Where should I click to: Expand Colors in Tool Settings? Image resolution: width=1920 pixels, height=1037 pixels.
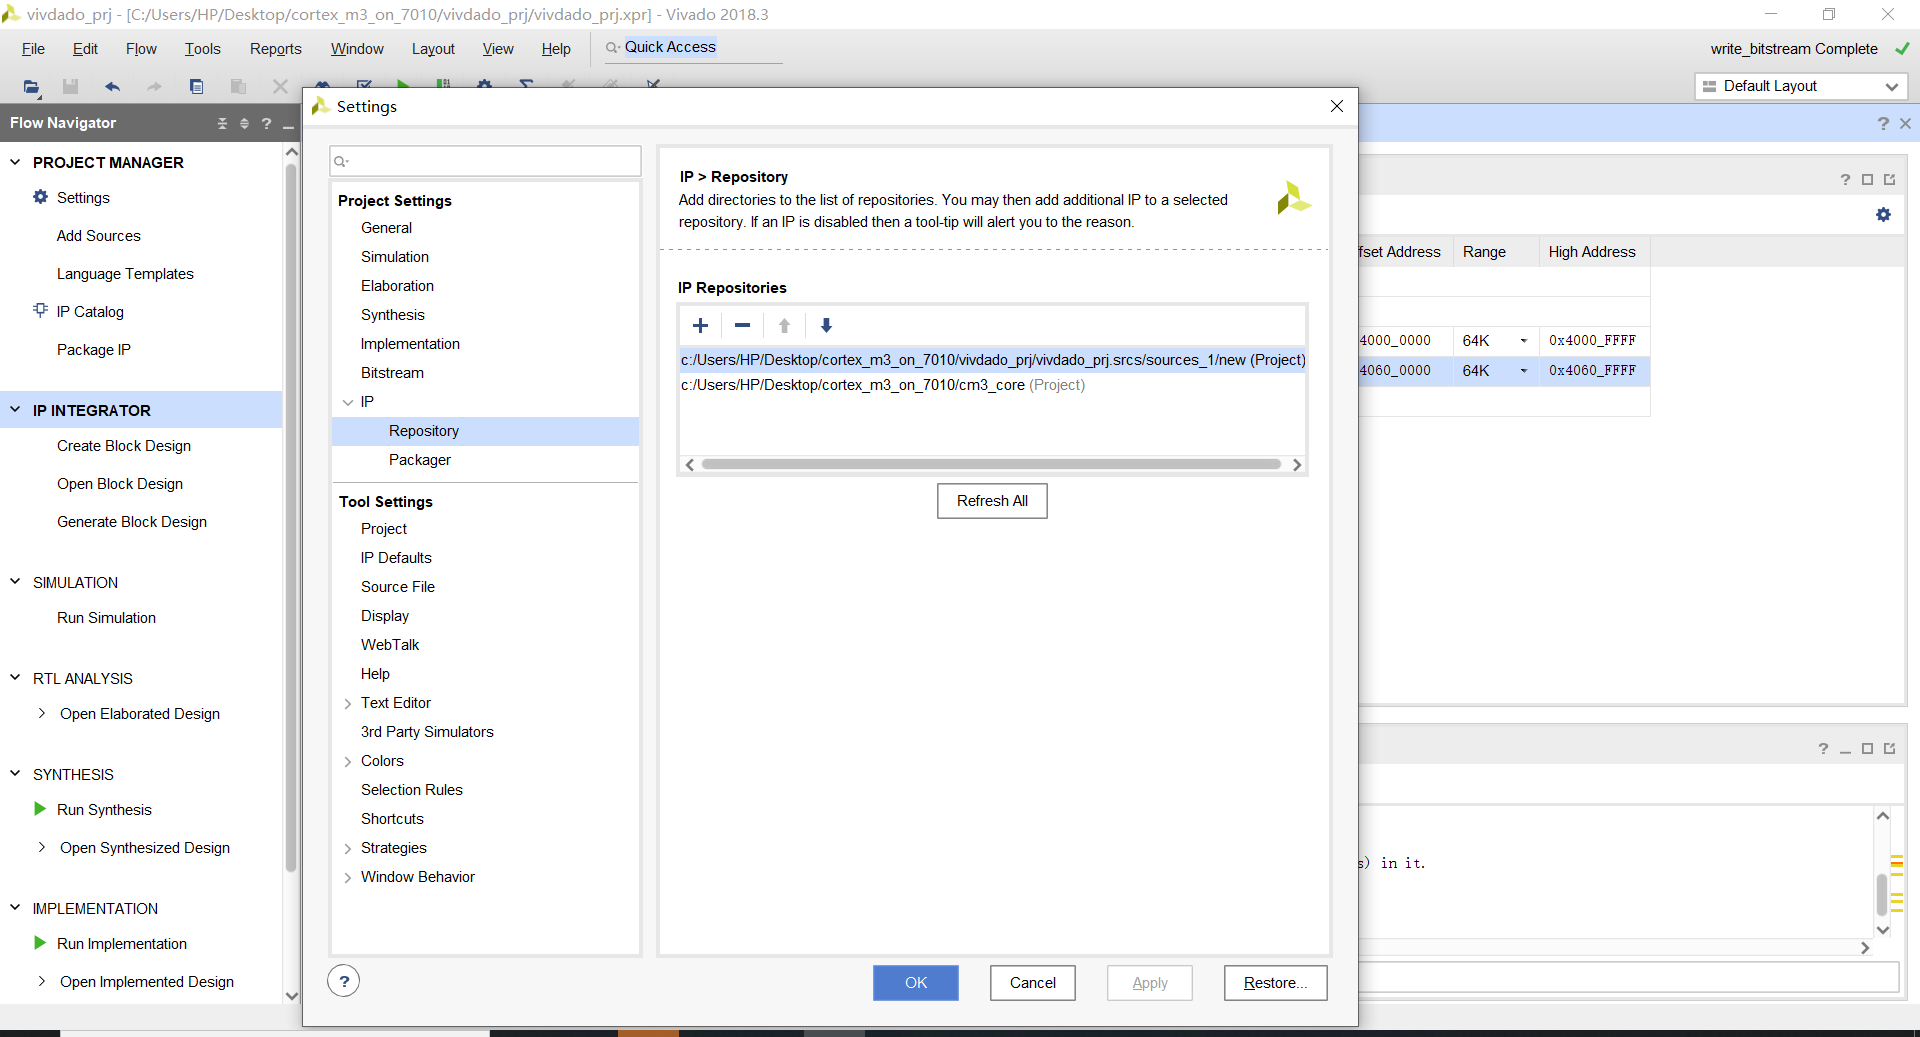click(347, 761)
